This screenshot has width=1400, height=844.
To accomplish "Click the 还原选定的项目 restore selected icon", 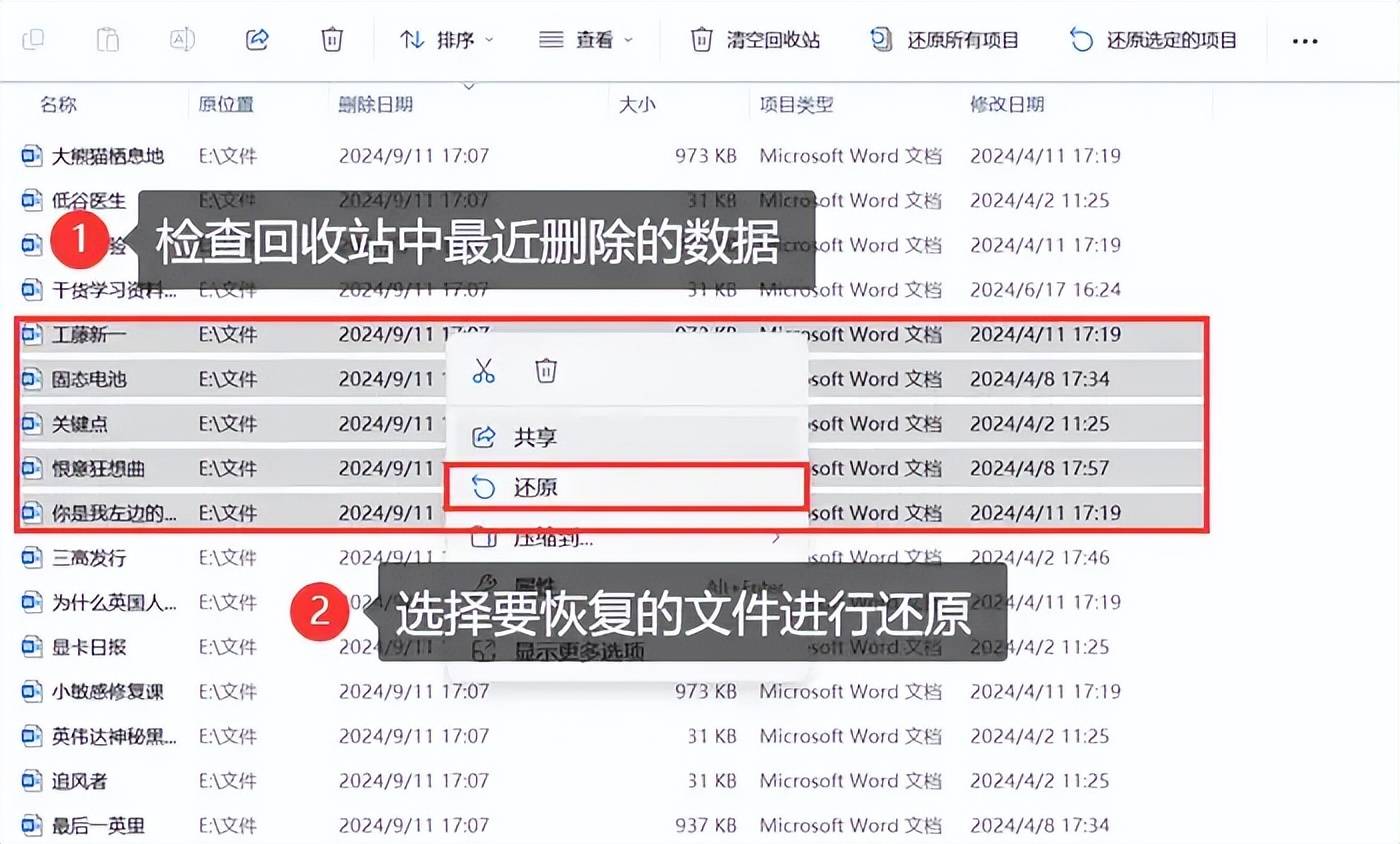I will [1079, 39].
